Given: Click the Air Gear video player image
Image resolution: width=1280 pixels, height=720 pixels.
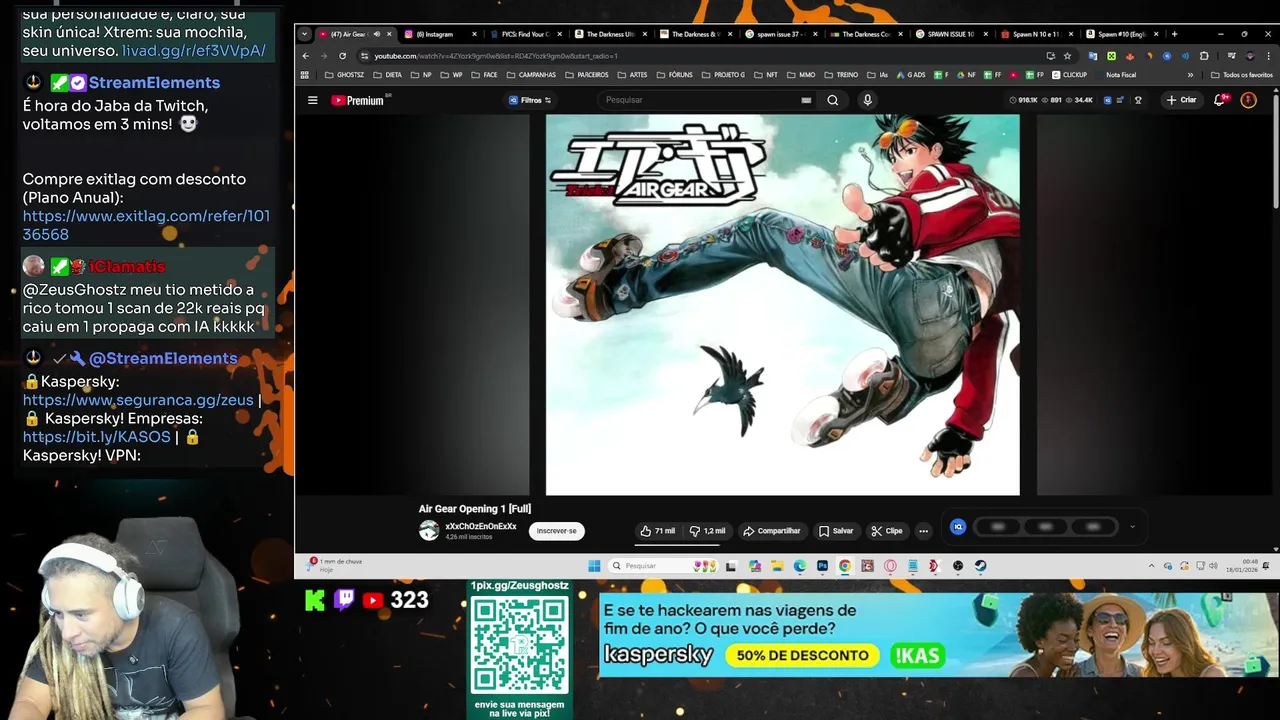Looking at the screenshot, I should [782, 304].
